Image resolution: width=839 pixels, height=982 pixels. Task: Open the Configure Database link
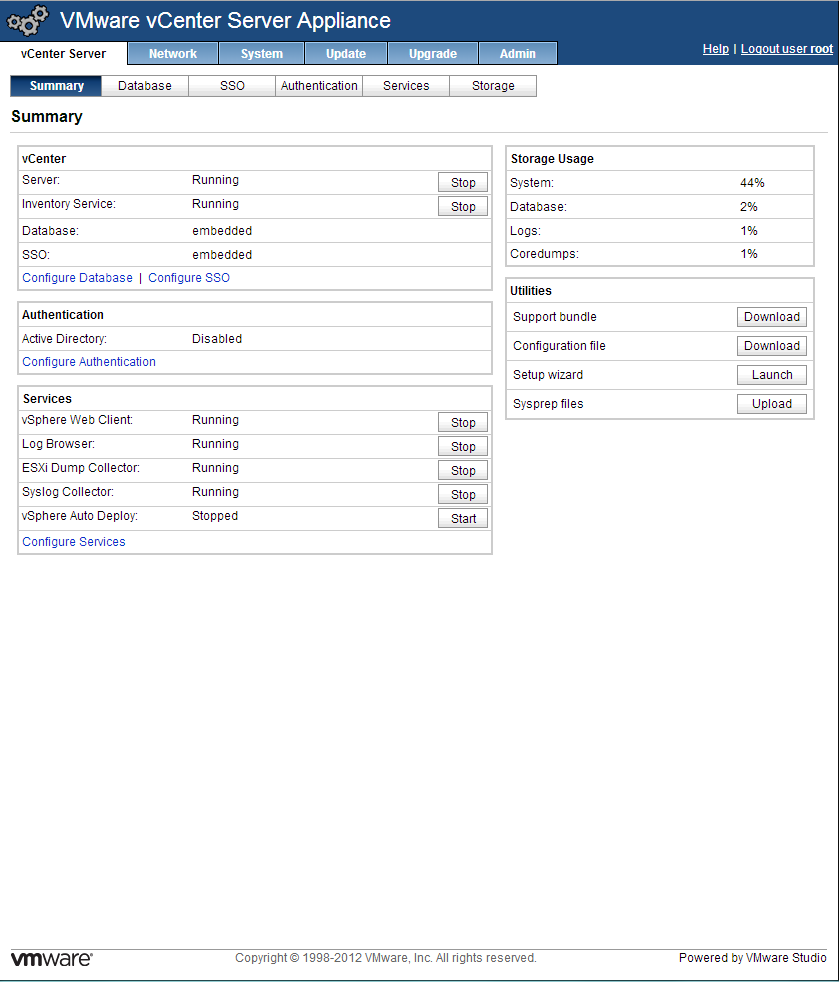point(77,278)
